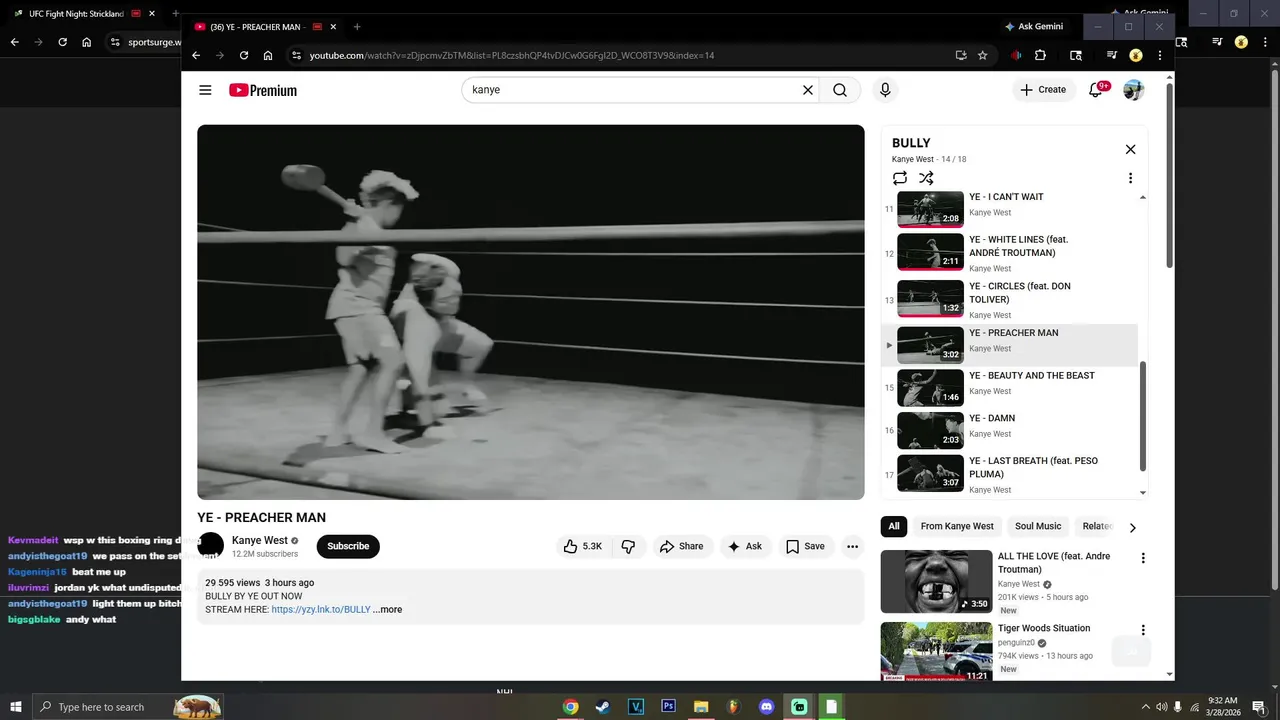
Task: Open browser home page in YouTube window
Action: 268,55
